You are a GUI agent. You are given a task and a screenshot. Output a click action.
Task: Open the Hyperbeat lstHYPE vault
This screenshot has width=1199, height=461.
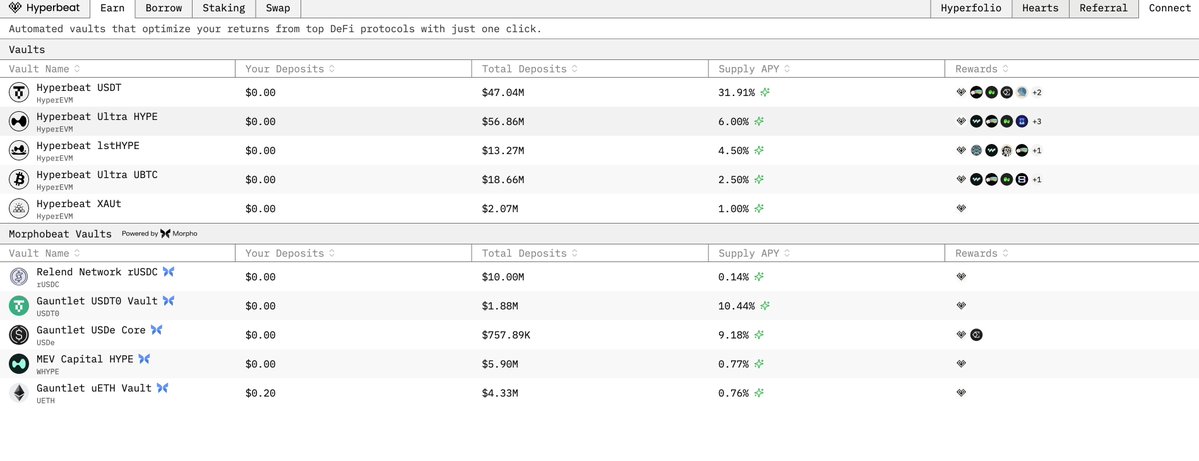(x=600, y=151)
